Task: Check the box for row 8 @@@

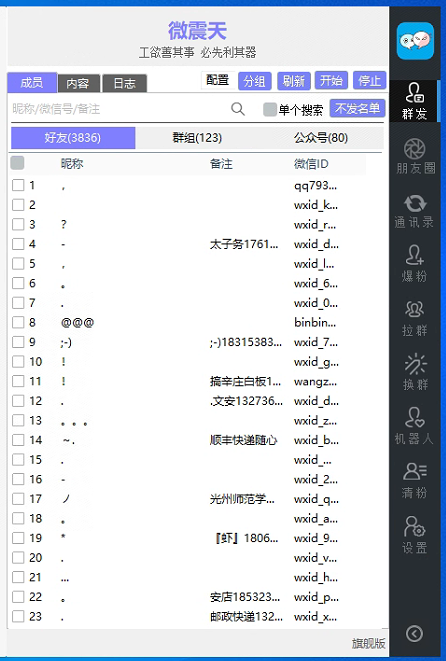Action: [18, 322]
